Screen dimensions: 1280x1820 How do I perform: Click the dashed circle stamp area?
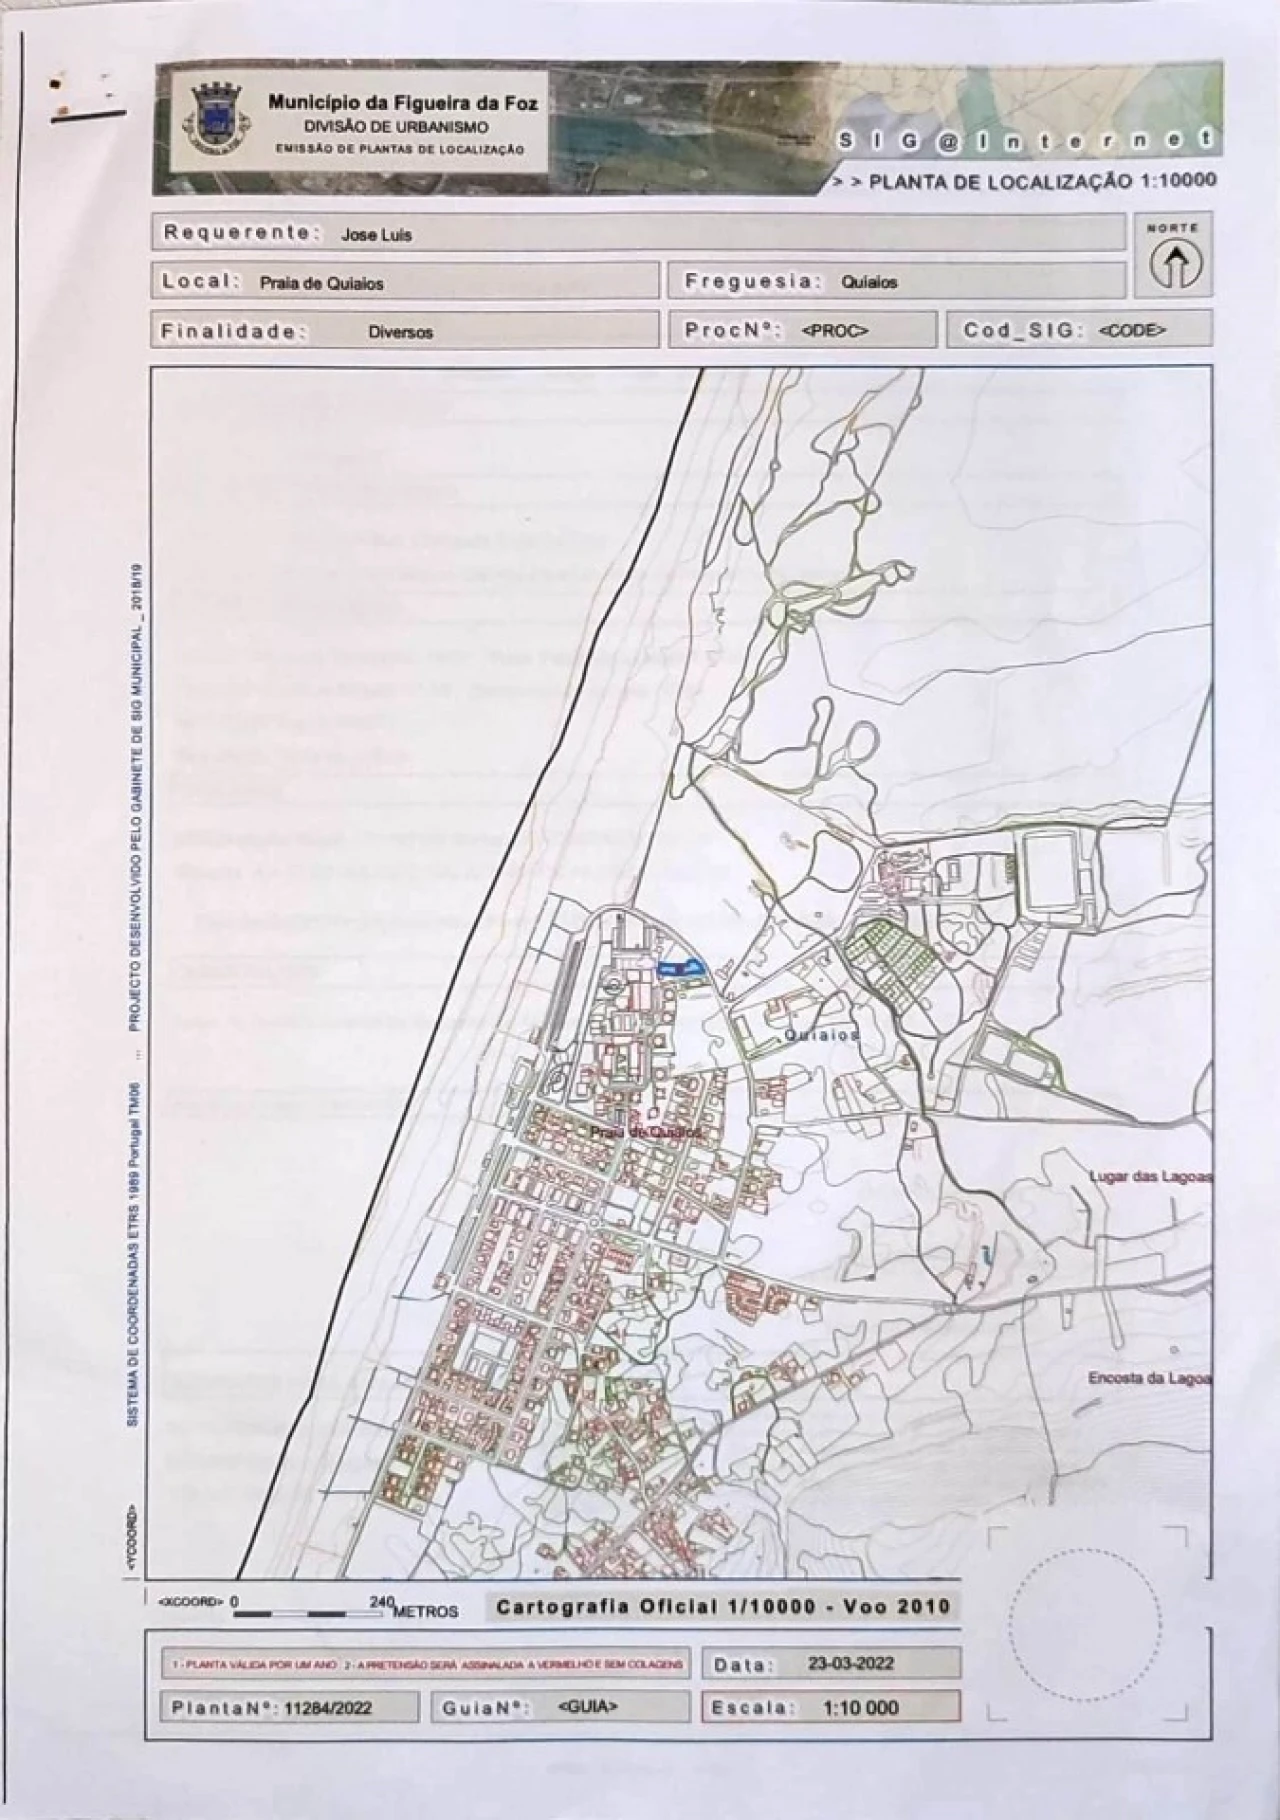[x=1085, y=1618]
